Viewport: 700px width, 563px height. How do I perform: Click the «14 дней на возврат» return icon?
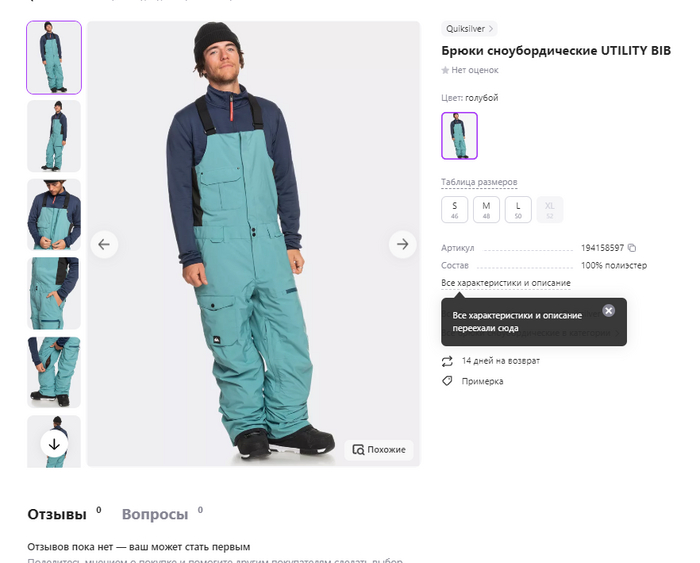pyautogui.click(x=447, y=361)
